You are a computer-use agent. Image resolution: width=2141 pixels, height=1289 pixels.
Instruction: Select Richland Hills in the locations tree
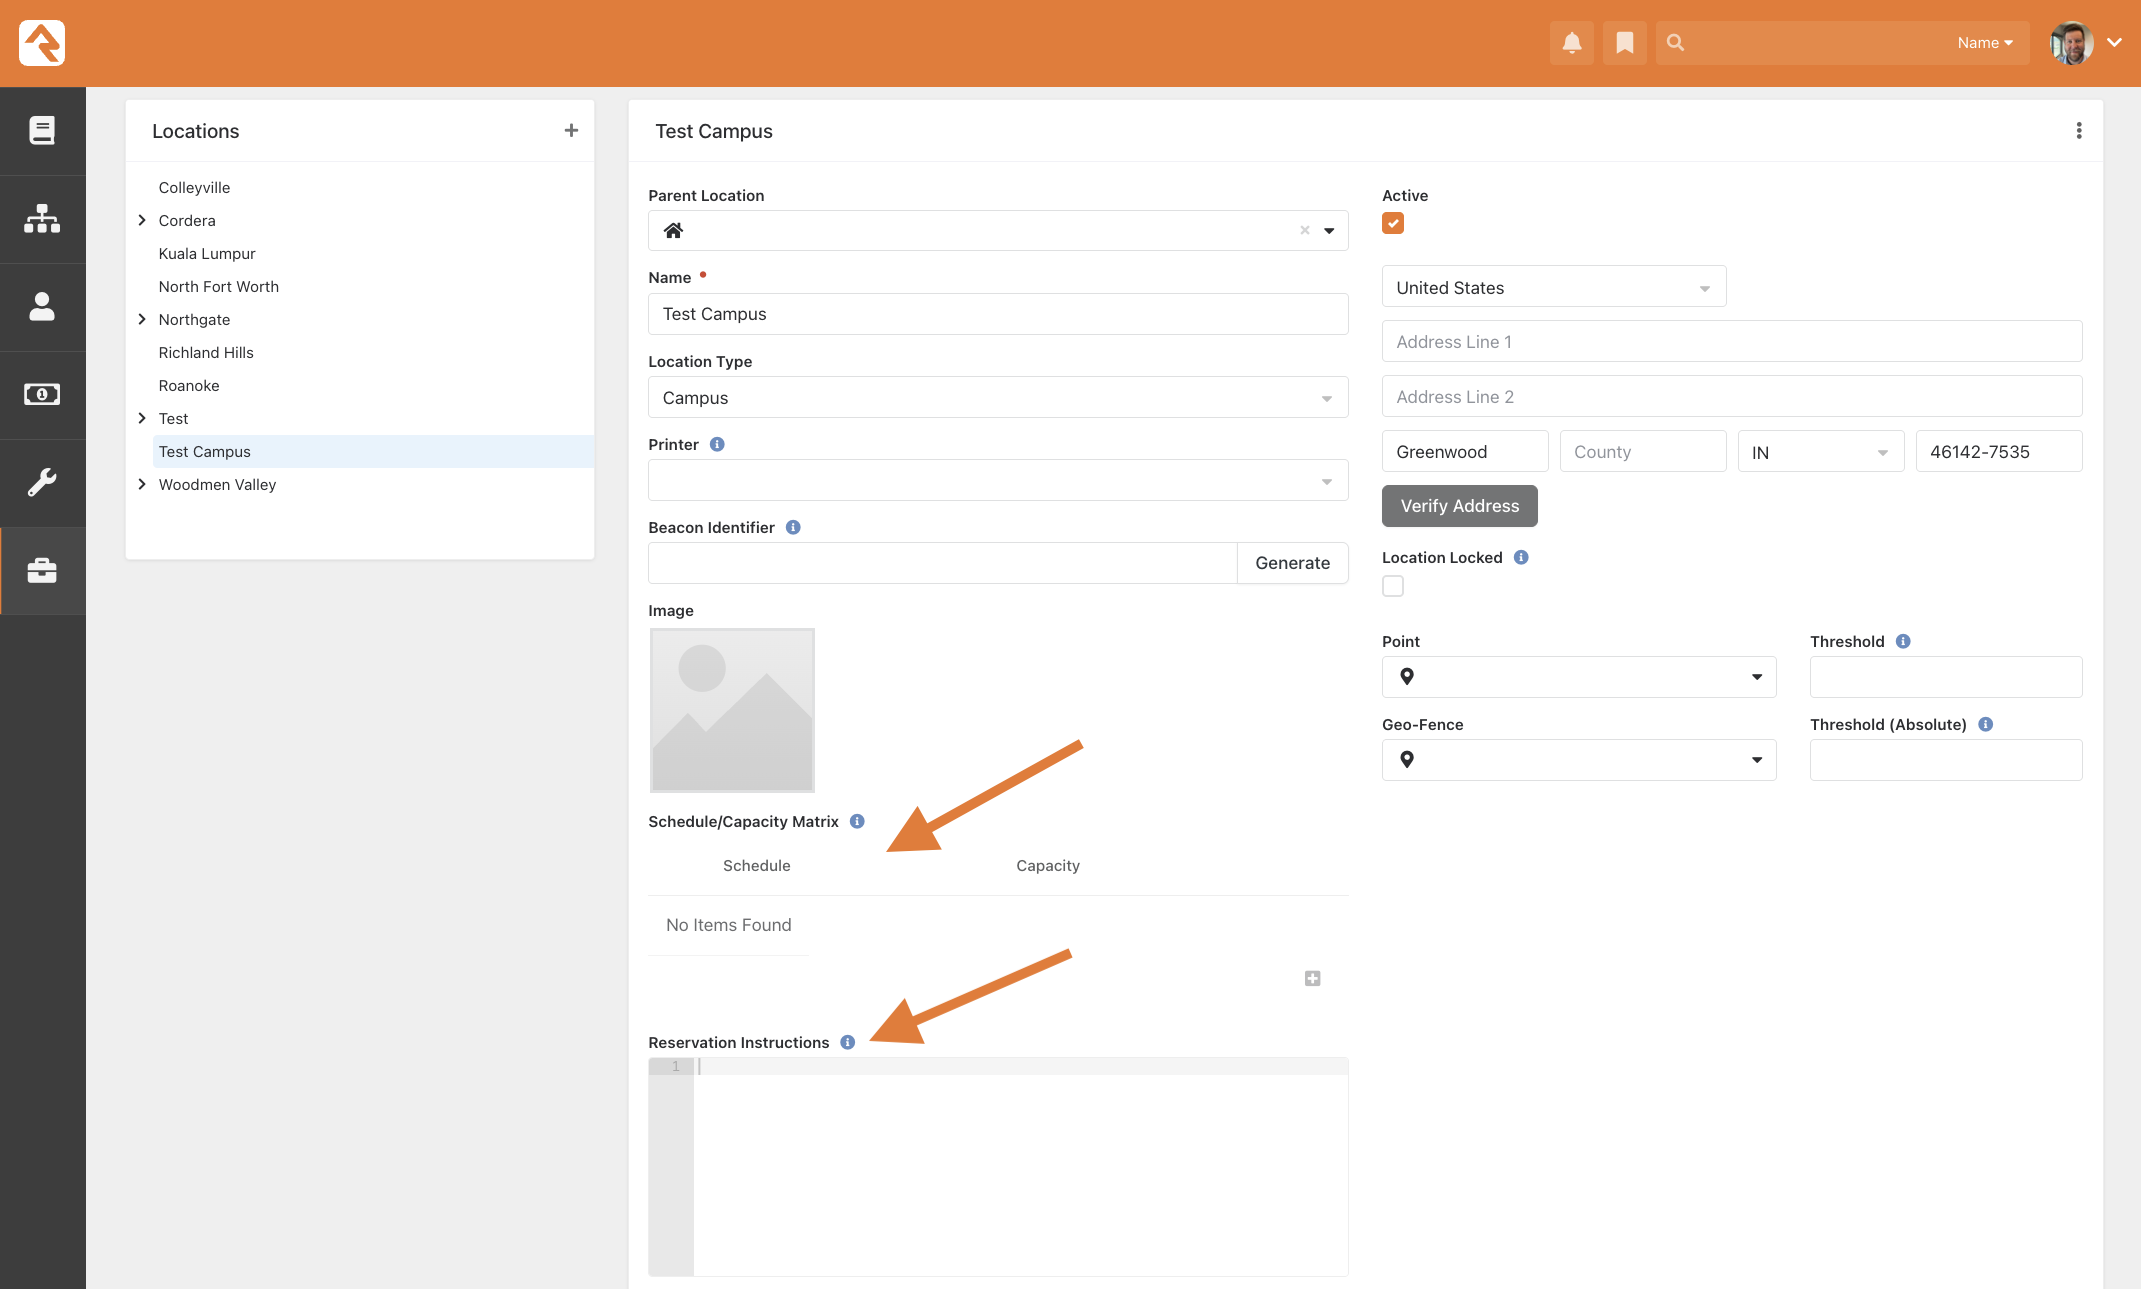206,352
